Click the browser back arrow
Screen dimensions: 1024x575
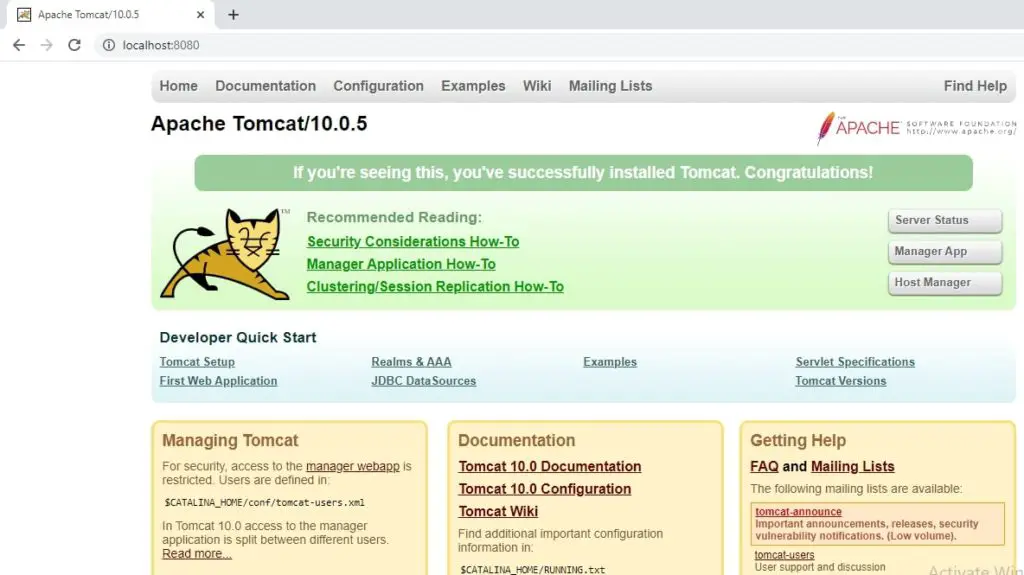(19, 45)
